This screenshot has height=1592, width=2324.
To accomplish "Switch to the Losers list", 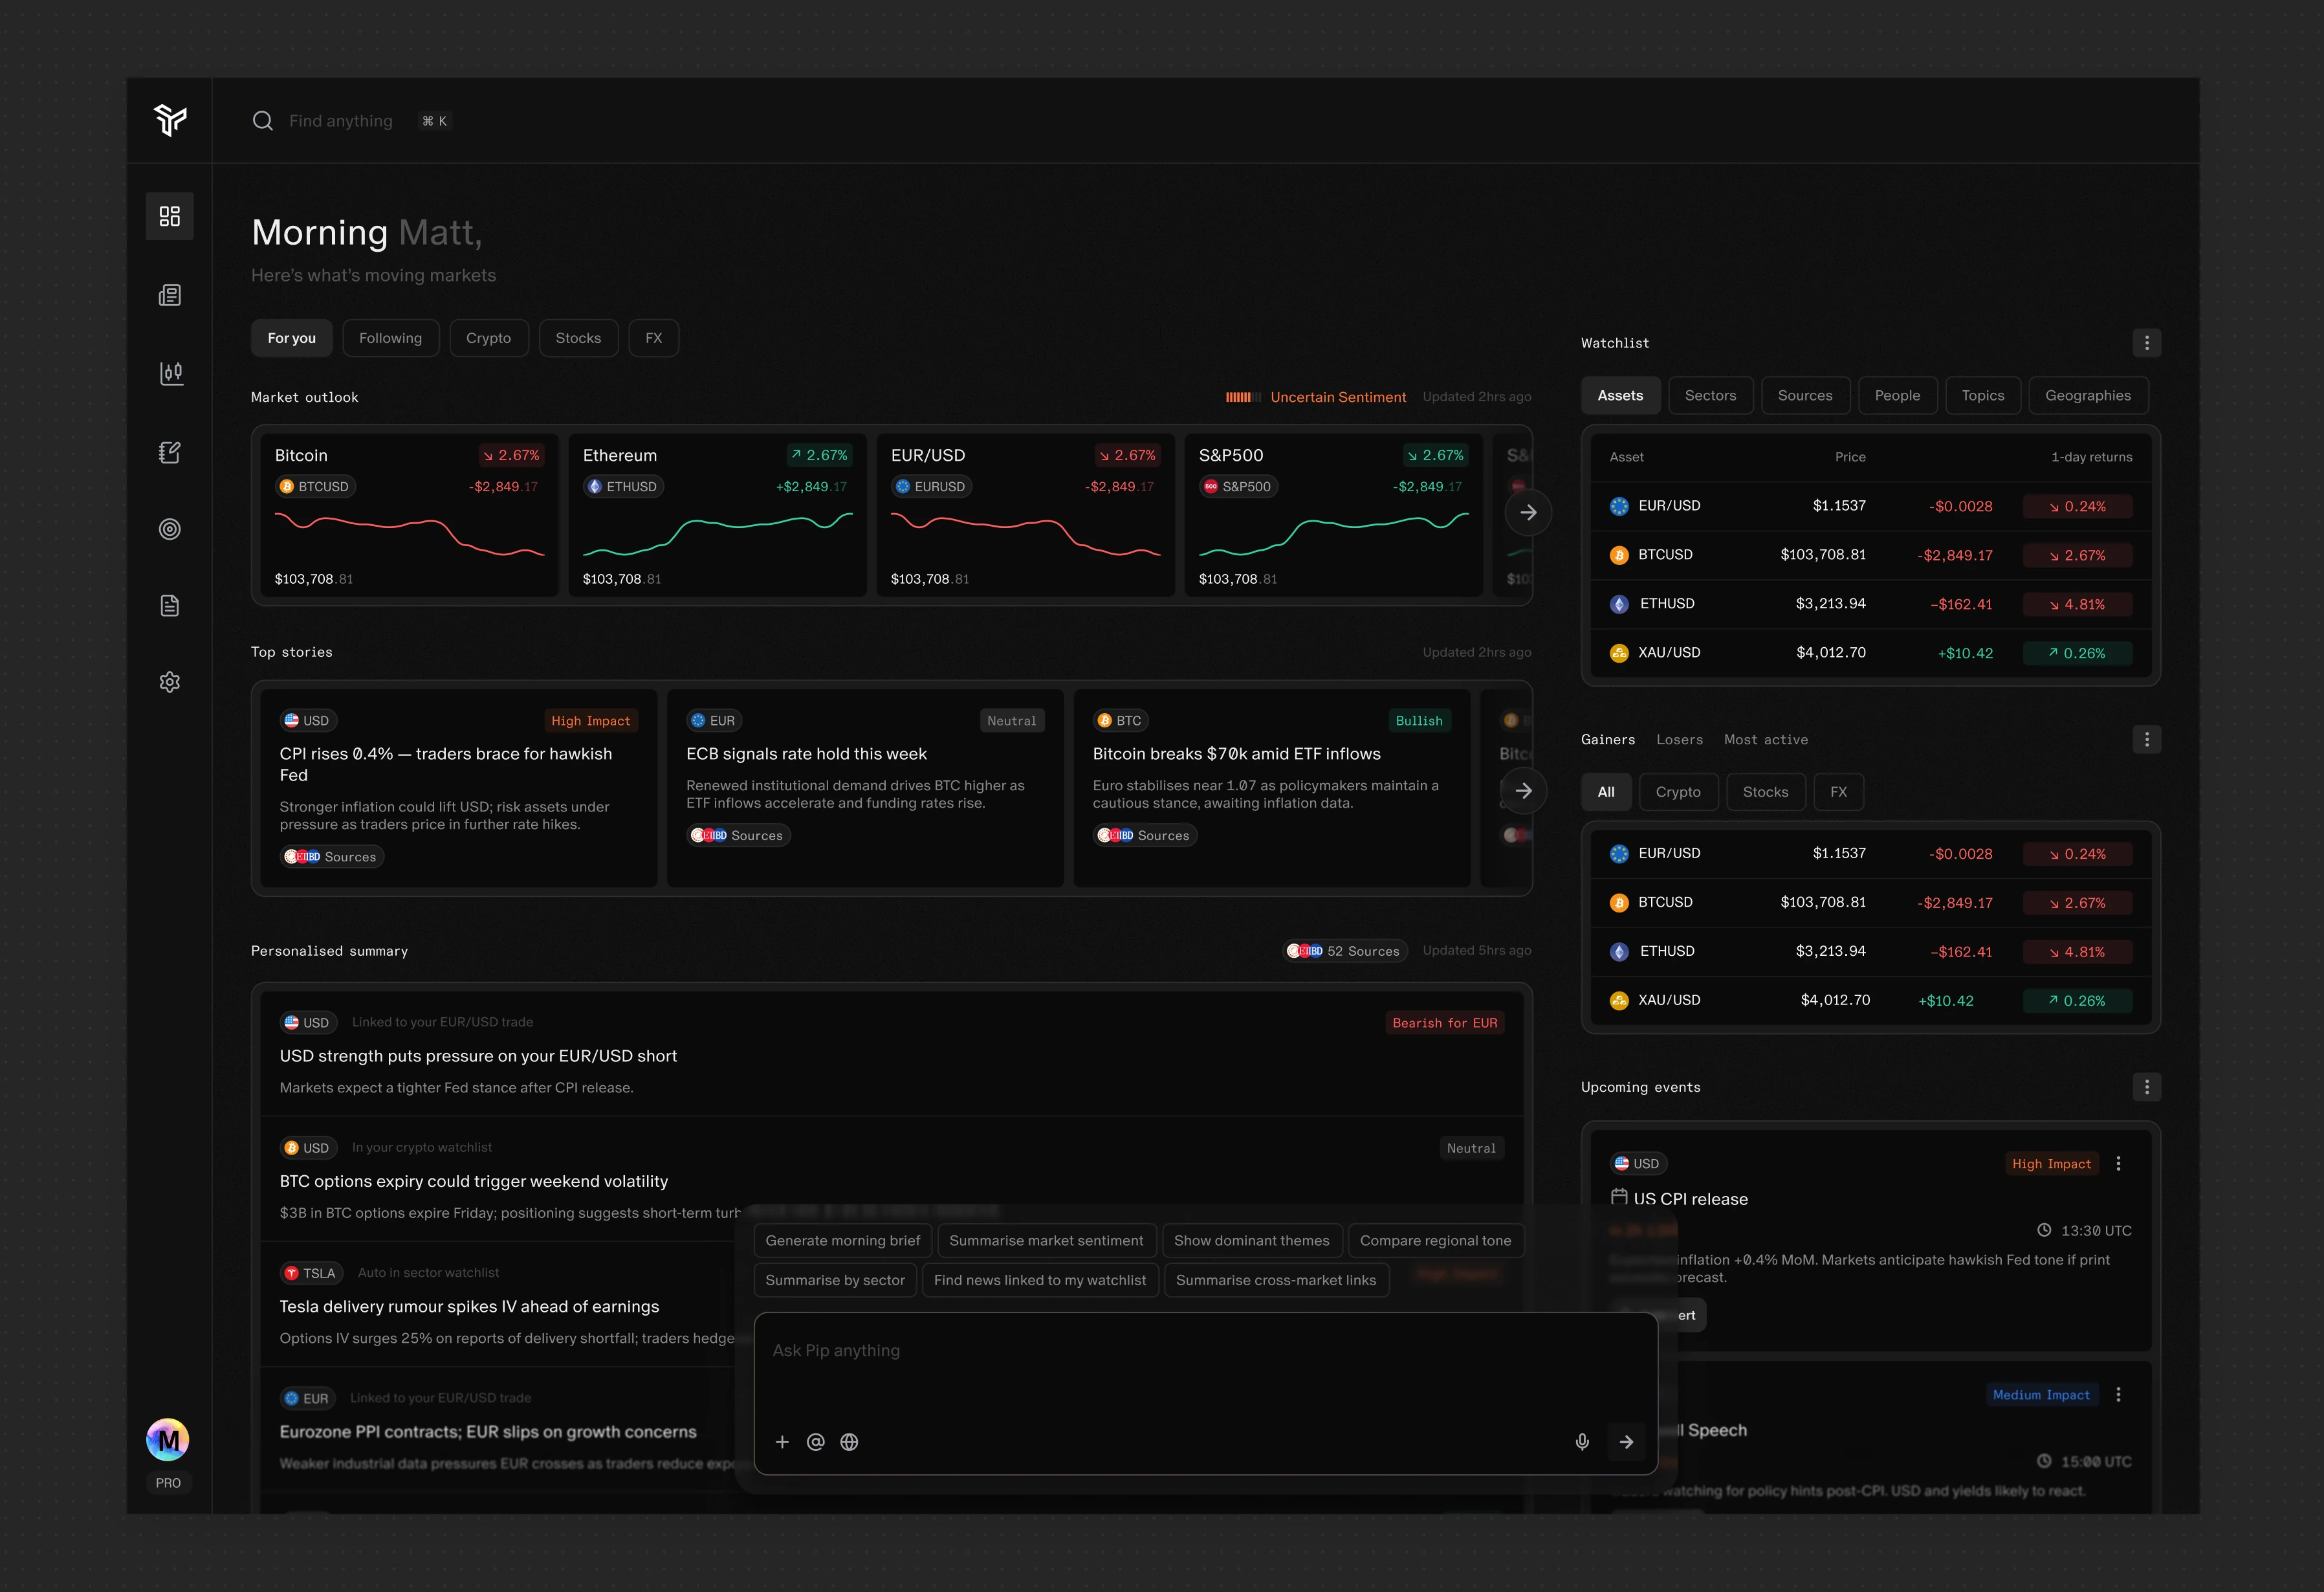I will pos(1679,740).
